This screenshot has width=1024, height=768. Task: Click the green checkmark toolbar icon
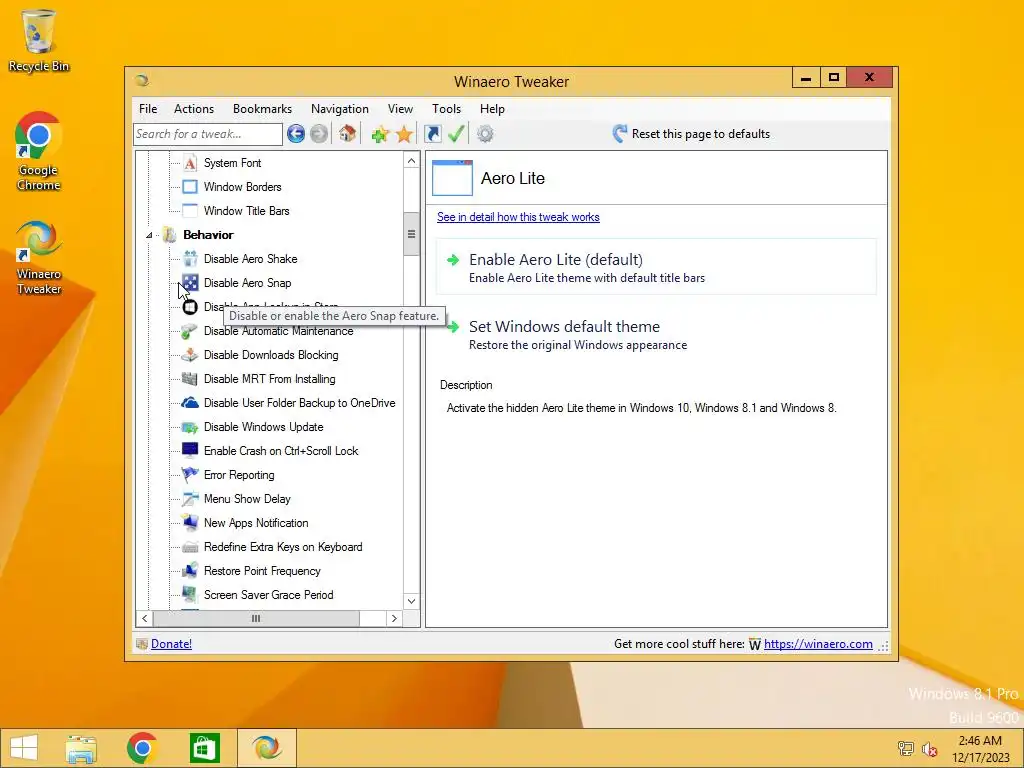point(456,134)
